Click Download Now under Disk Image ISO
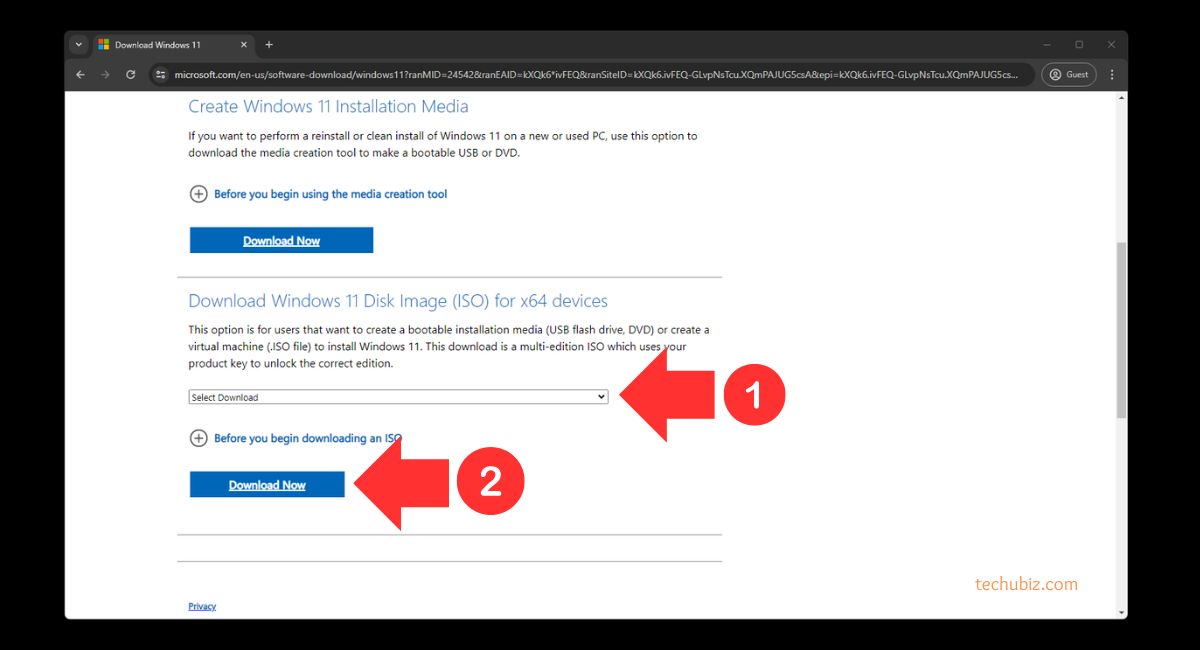The width and height of the screenshot is (1200, 650). pos(267,485)
